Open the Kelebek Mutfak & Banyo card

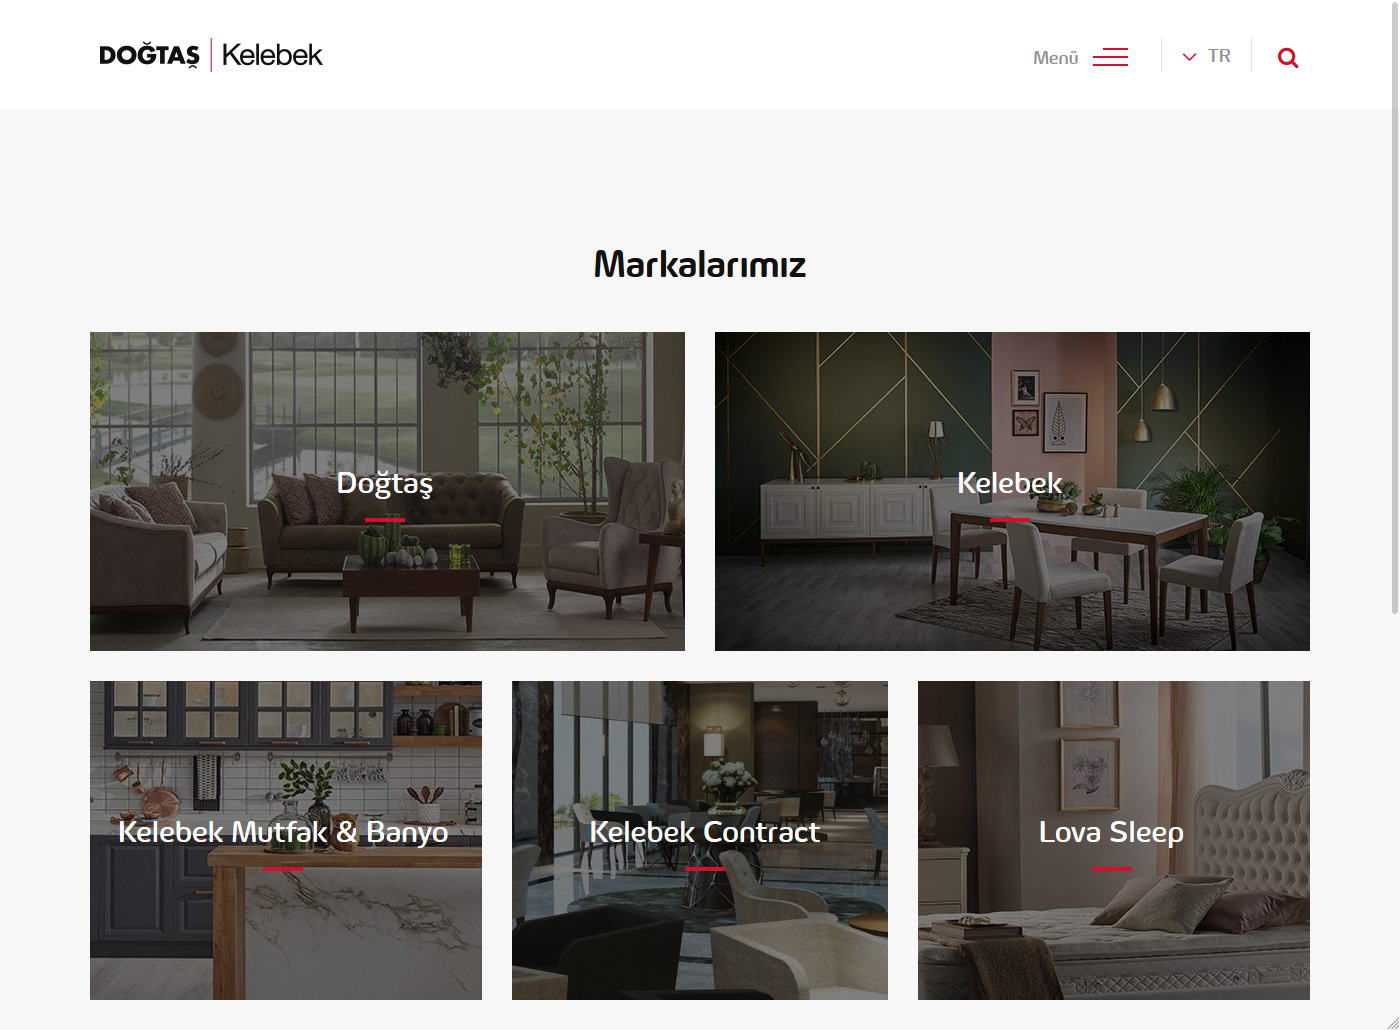pyautogui.click(x=286, y=840)
